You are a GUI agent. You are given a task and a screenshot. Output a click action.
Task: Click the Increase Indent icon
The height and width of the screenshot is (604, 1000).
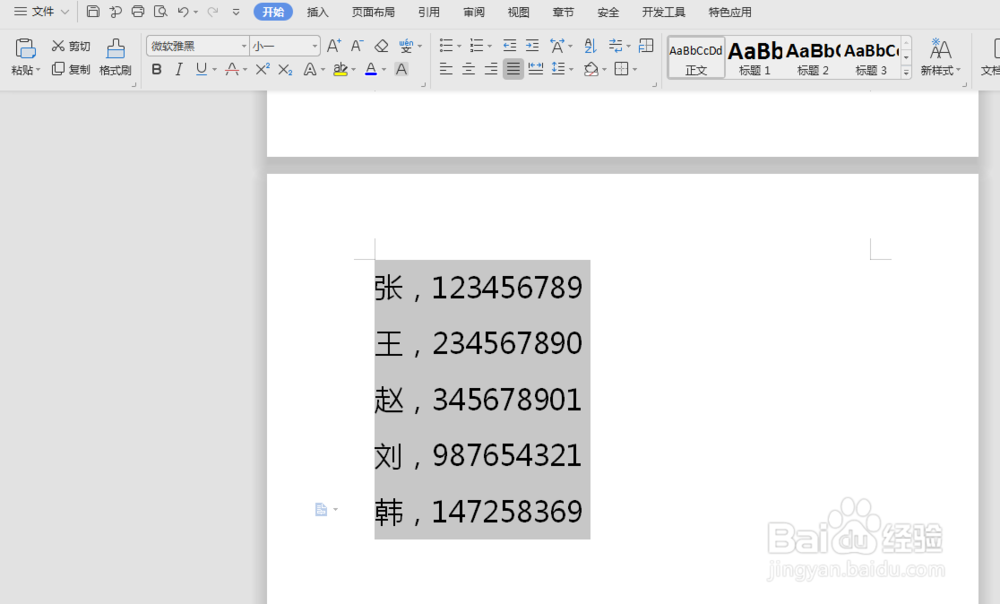coord(532,45)
